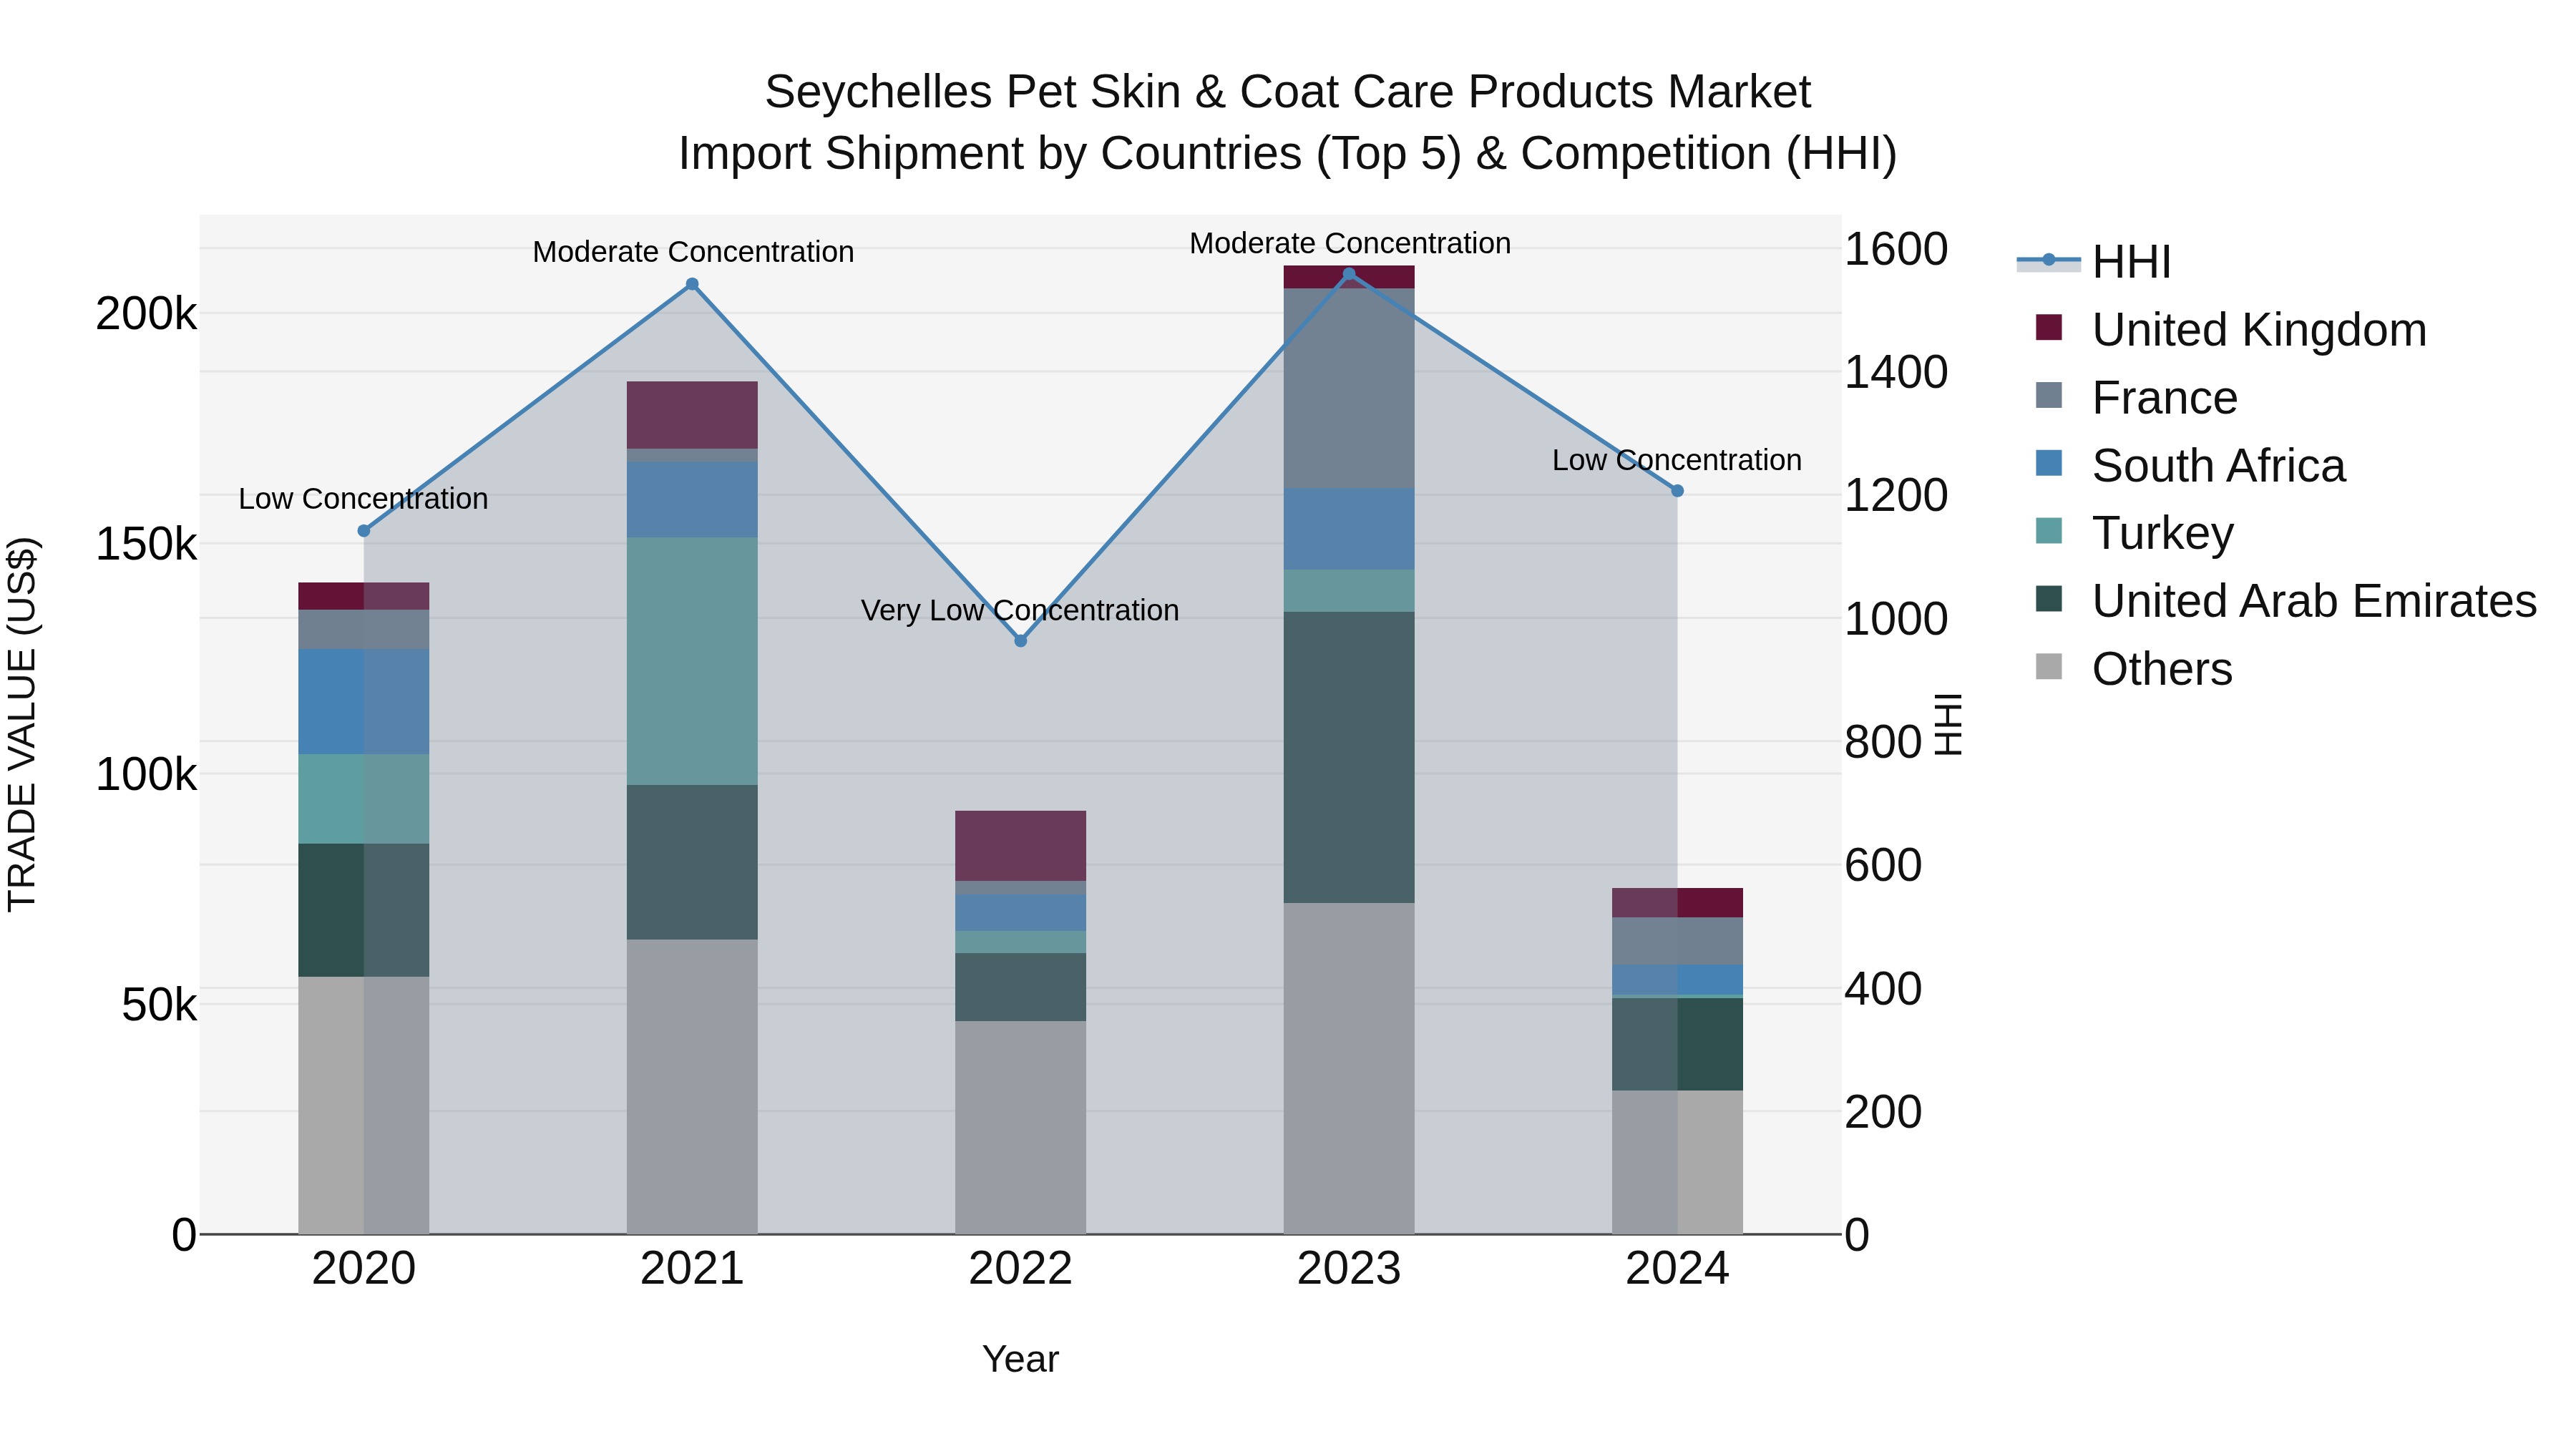Click the 'Moderate Concentration' label above 2023
This screenshot has width=2576, height=1449.
[1350, 243]
